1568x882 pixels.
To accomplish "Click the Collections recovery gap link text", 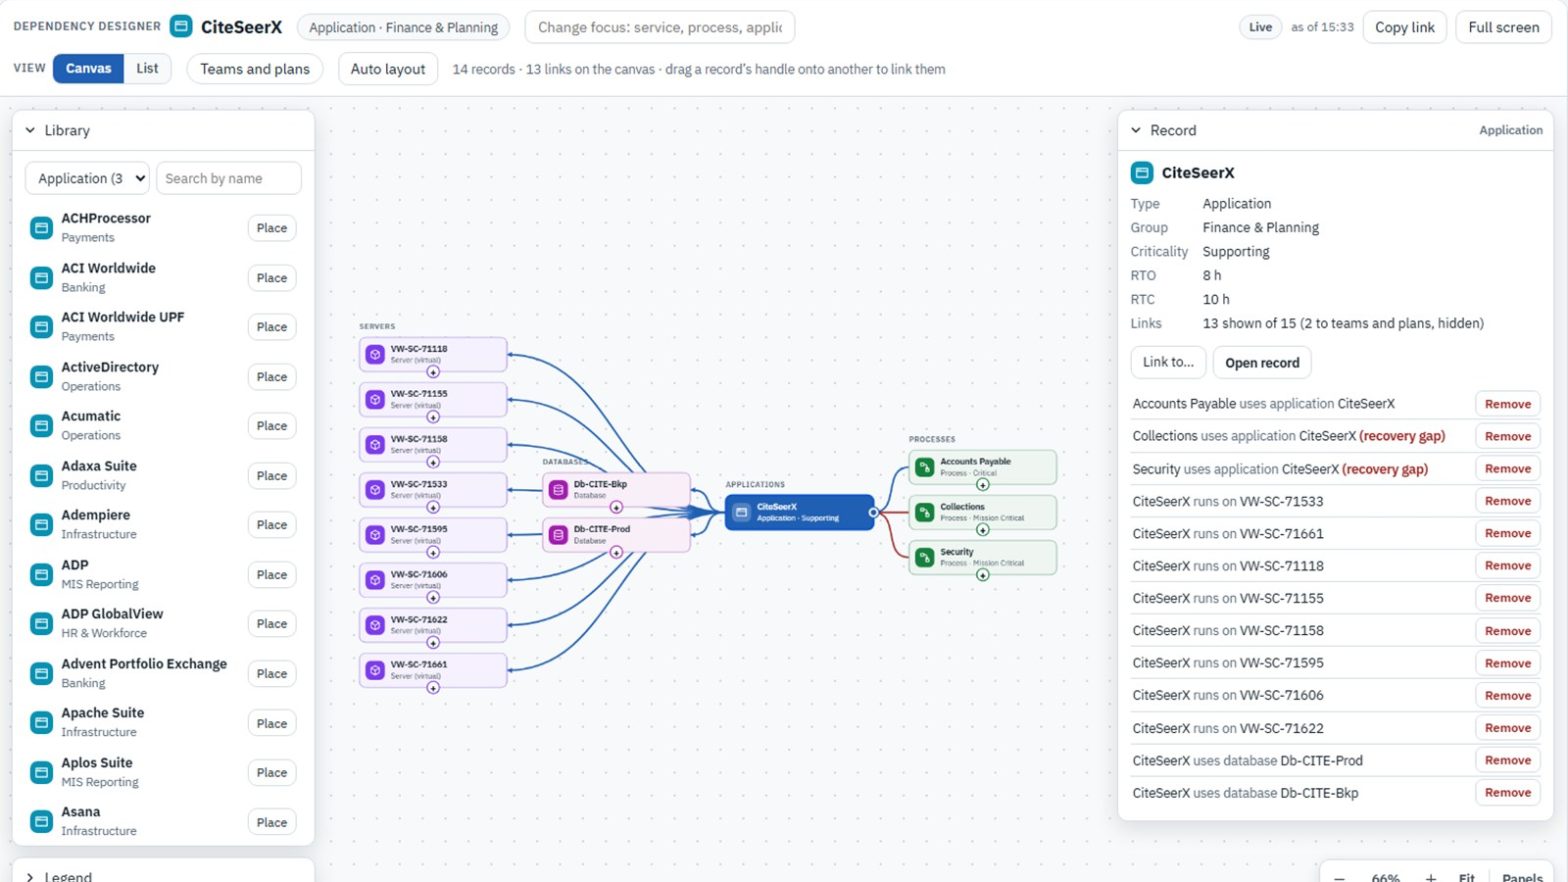I will [1402, 436].
